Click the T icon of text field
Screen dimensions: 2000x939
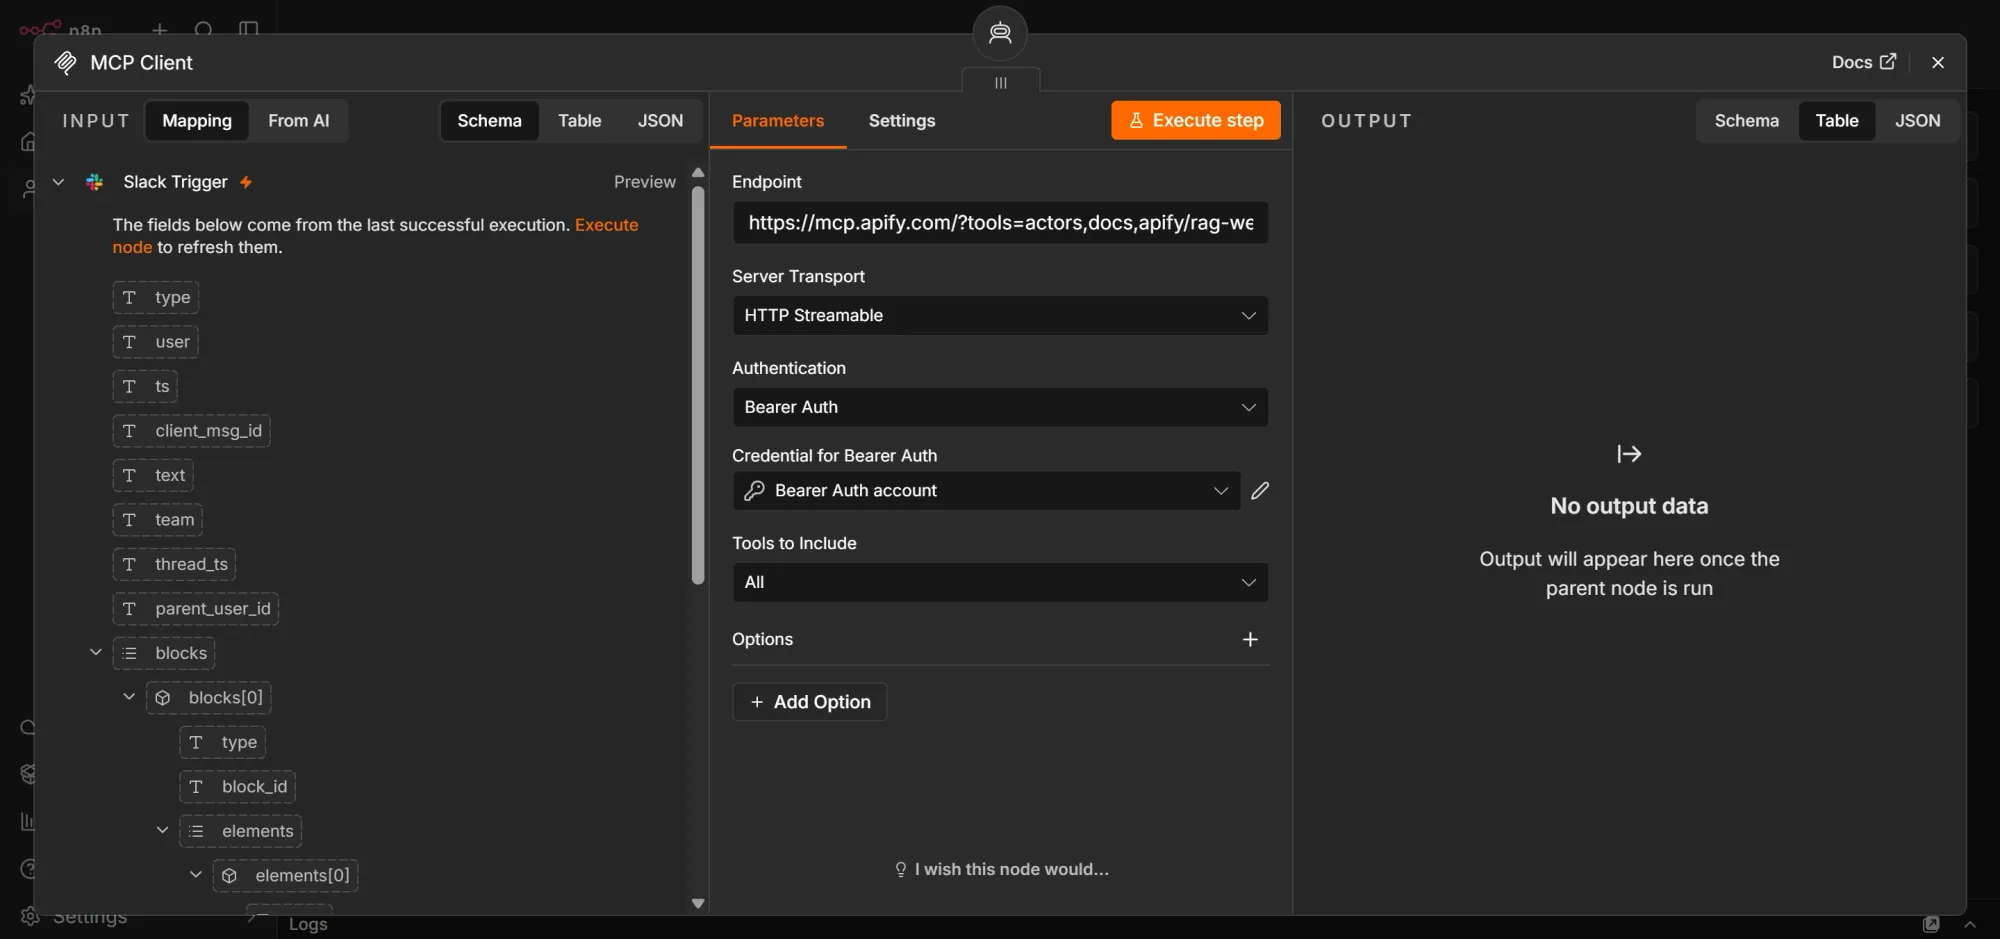pos(129,476)
